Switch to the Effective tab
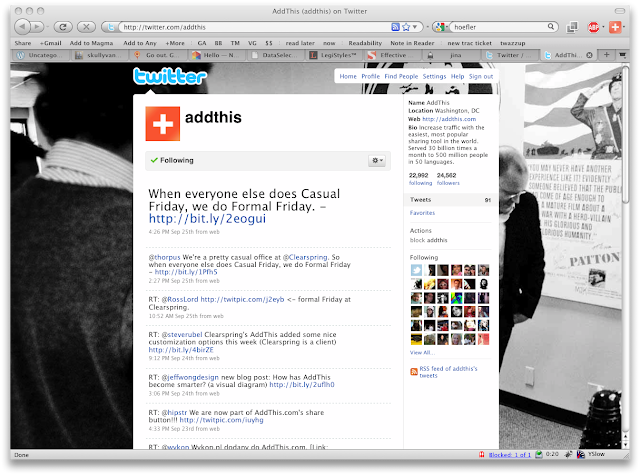Image resolution: width=640 pixels, height=475 pixels. [x=393, y=55]
